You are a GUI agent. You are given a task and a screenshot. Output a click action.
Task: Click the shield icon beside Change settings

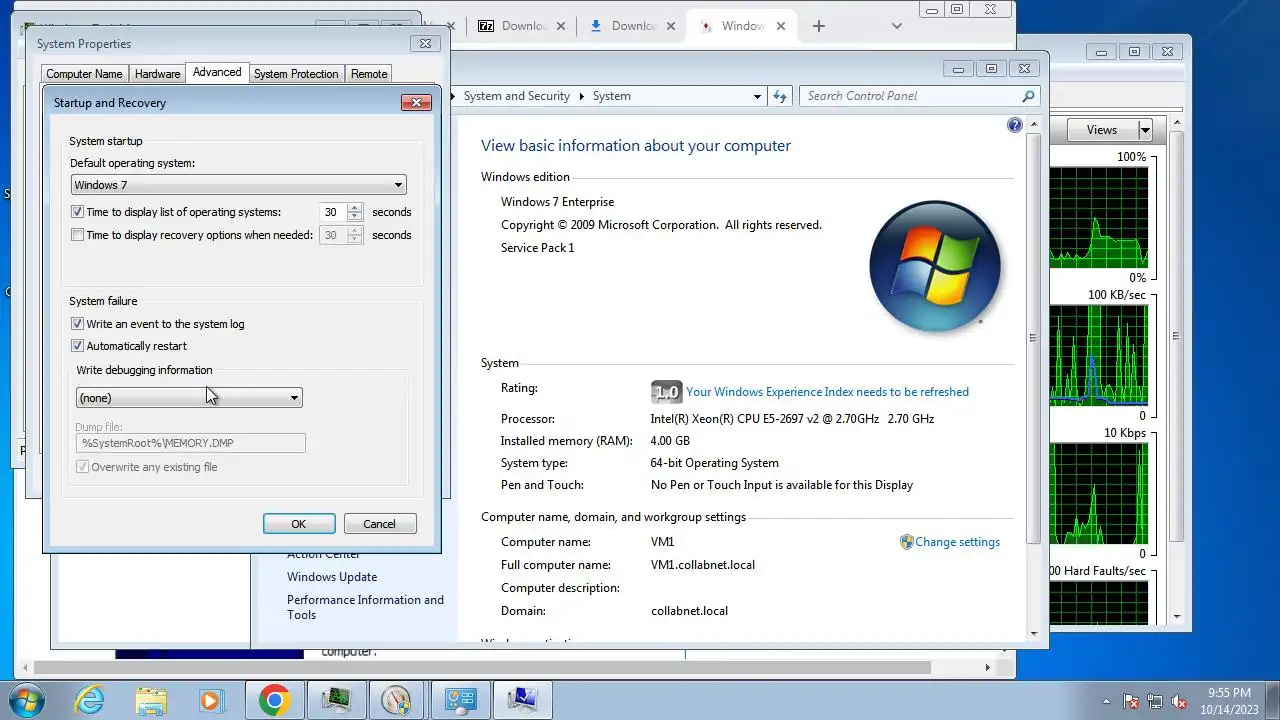point(907,542)
